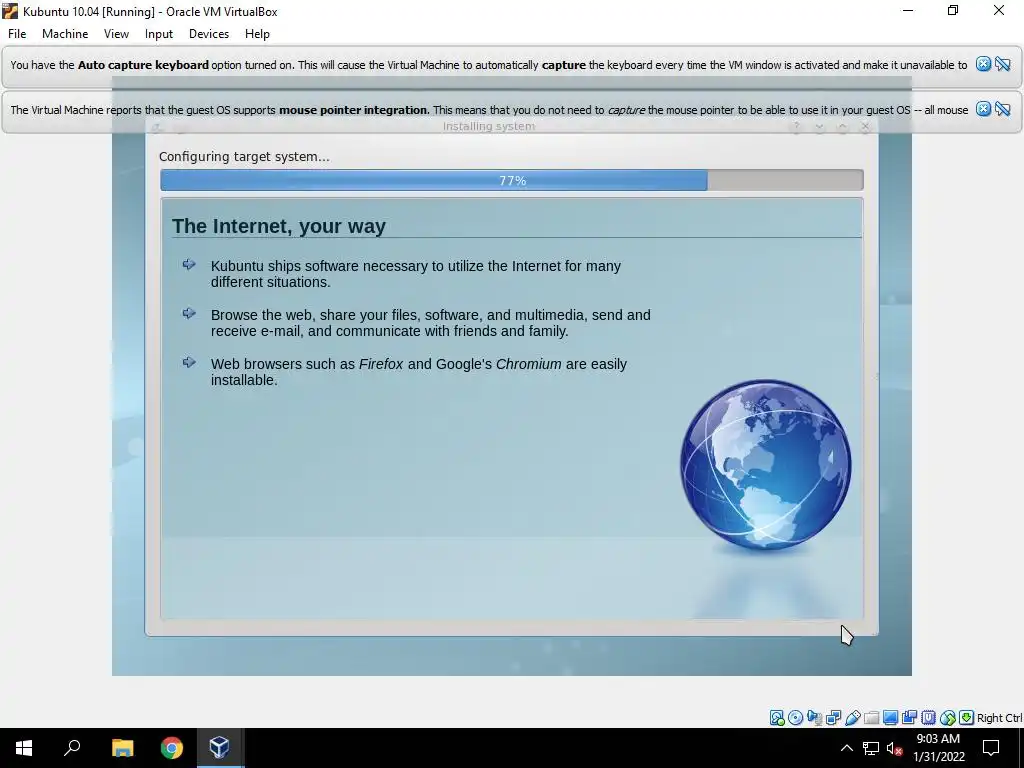Click the bullet arrow beside 'Browse the web'
1024x768 pixels.
point(189,313)
